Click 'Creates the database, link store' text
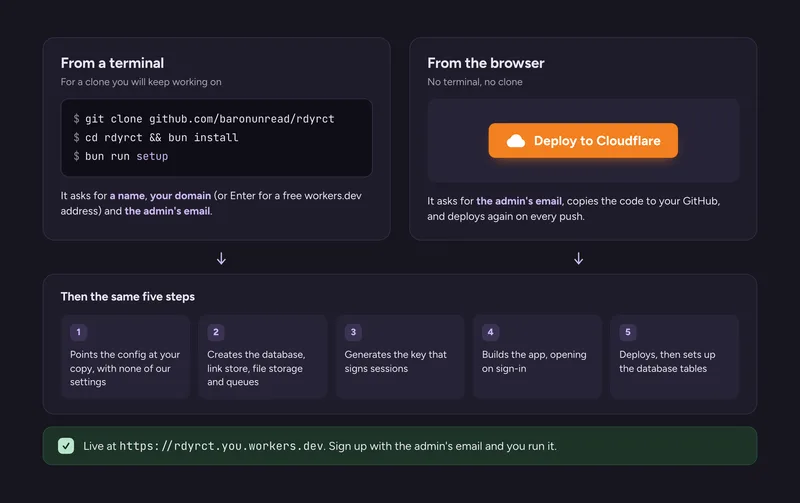This screenshot has width=800, height=503. (256, 368)
